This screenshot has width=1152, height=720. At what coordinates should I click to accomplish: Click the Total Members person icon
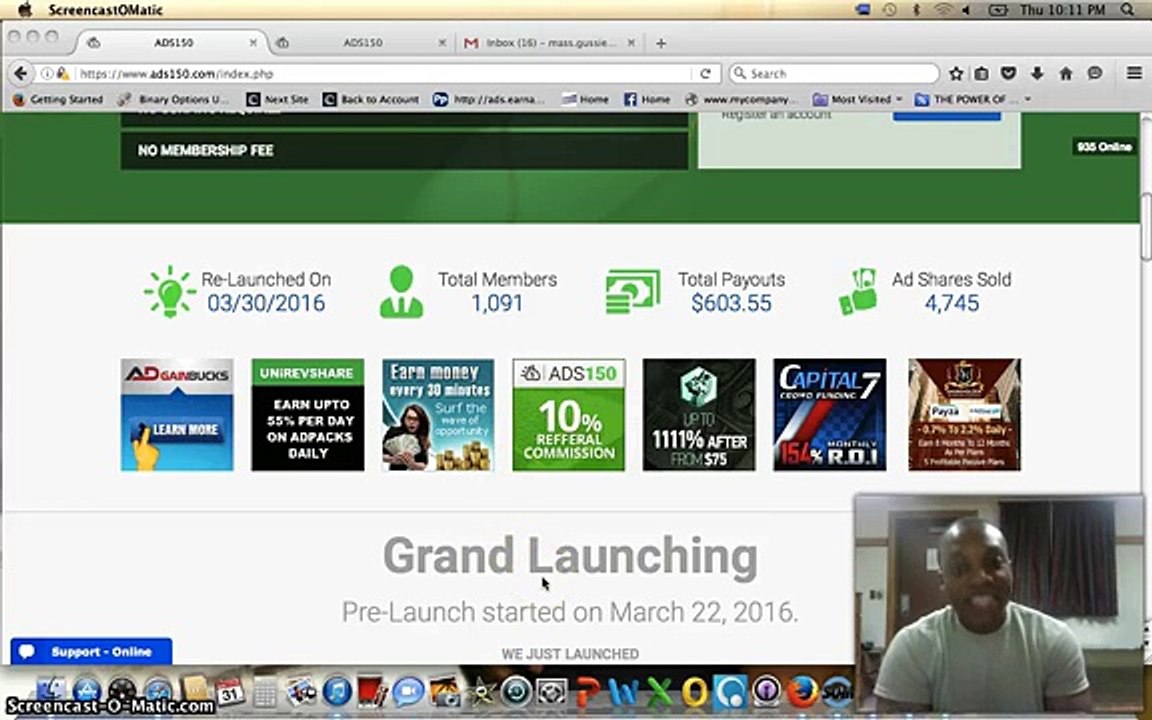(401, 292)
